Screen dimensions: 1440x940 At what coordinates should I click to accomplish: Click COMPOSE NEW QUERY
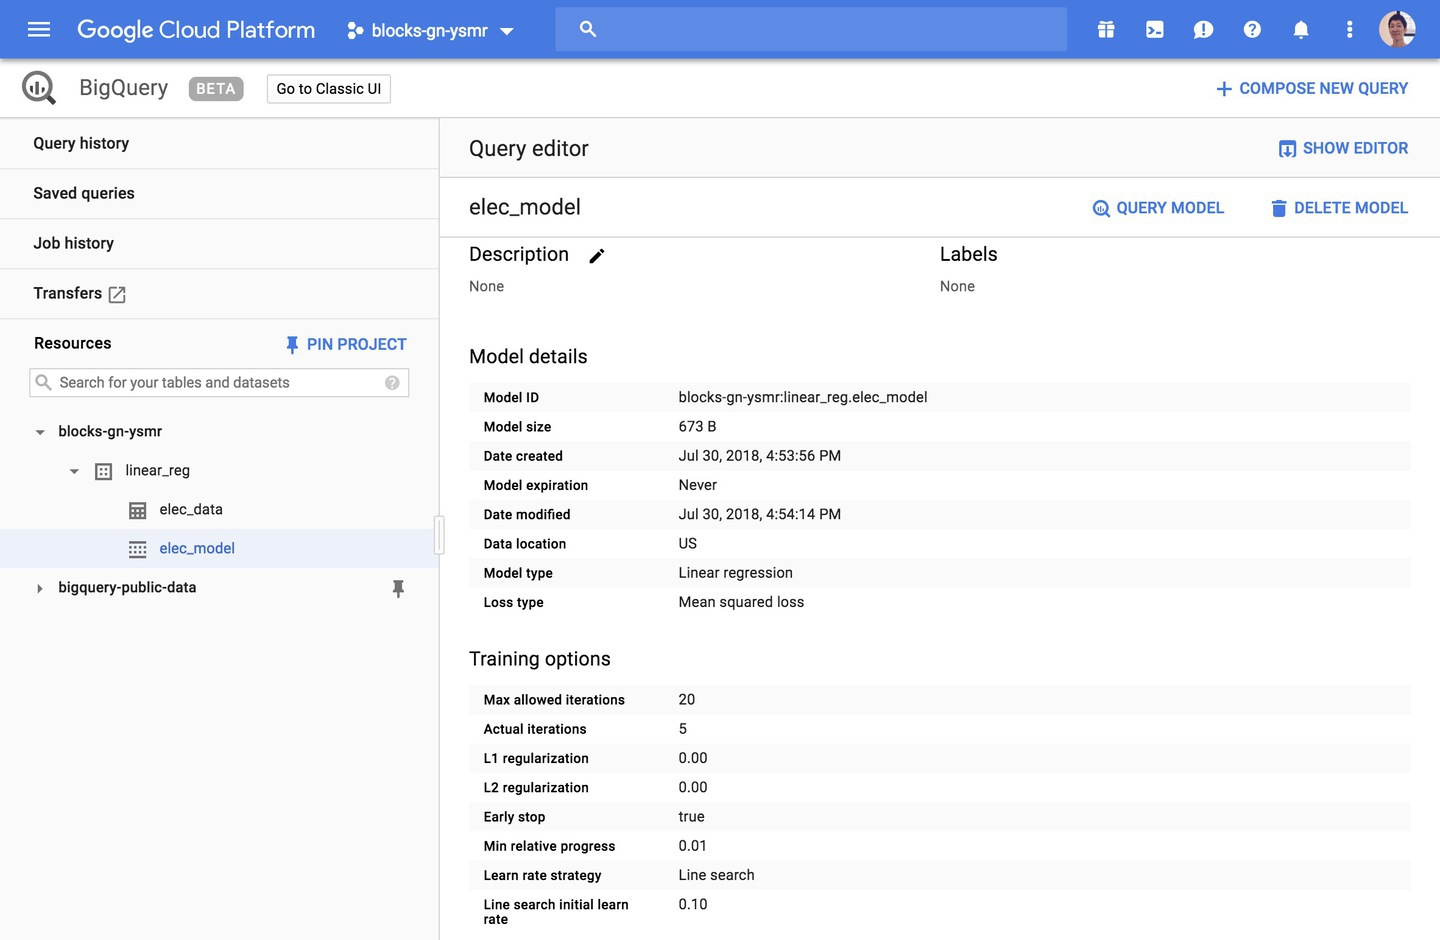[x=1312, y=89]
